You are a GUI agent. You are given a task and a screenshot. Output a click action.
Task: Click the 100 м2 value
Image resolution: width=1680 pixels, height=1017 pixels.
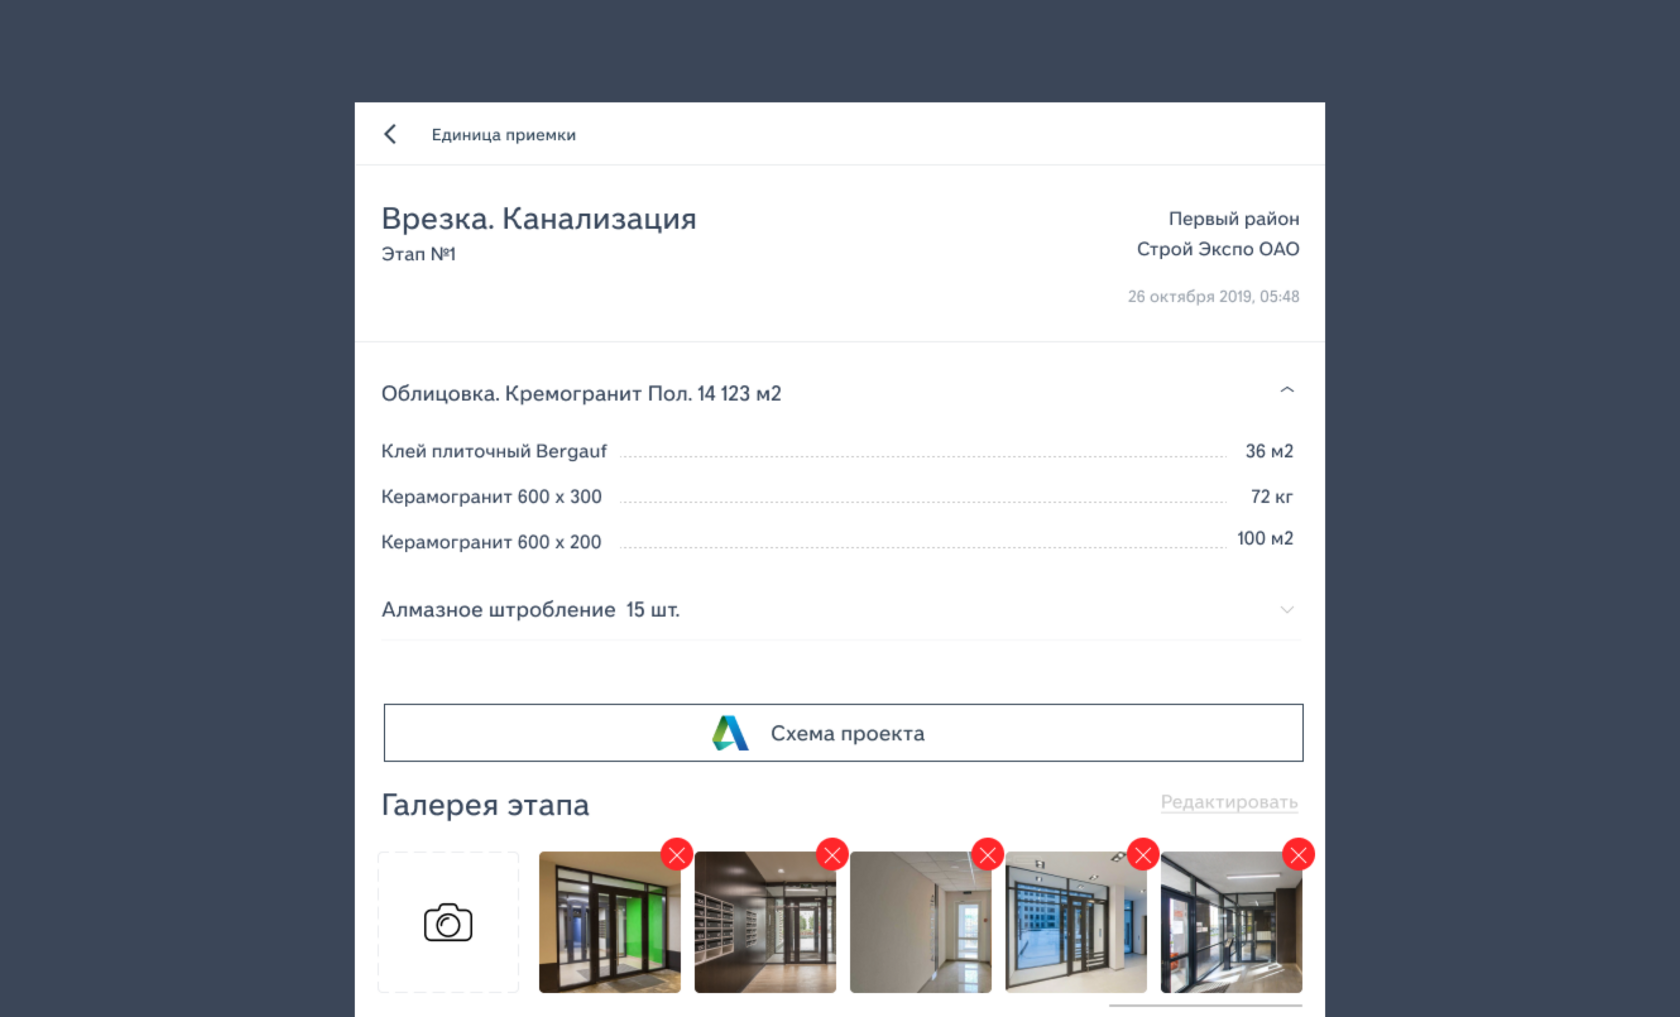click(x=1265, y=538)
